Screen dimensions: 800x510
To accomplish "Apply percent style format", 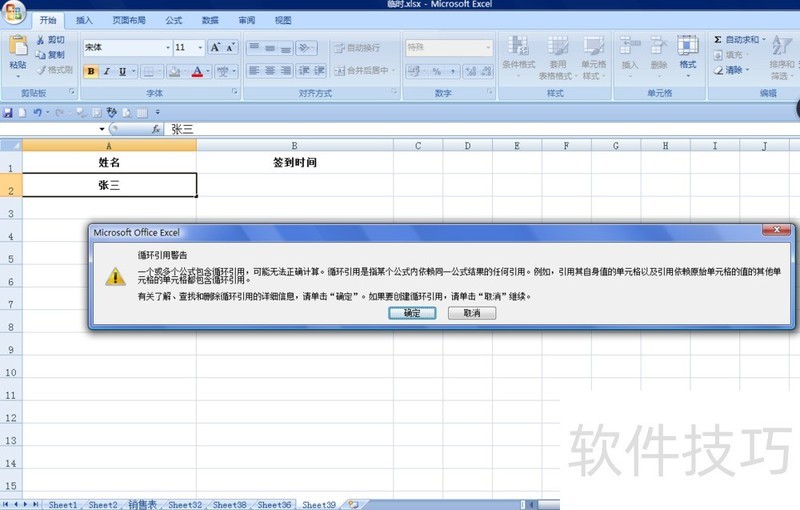I will click(x=437, y=71).
